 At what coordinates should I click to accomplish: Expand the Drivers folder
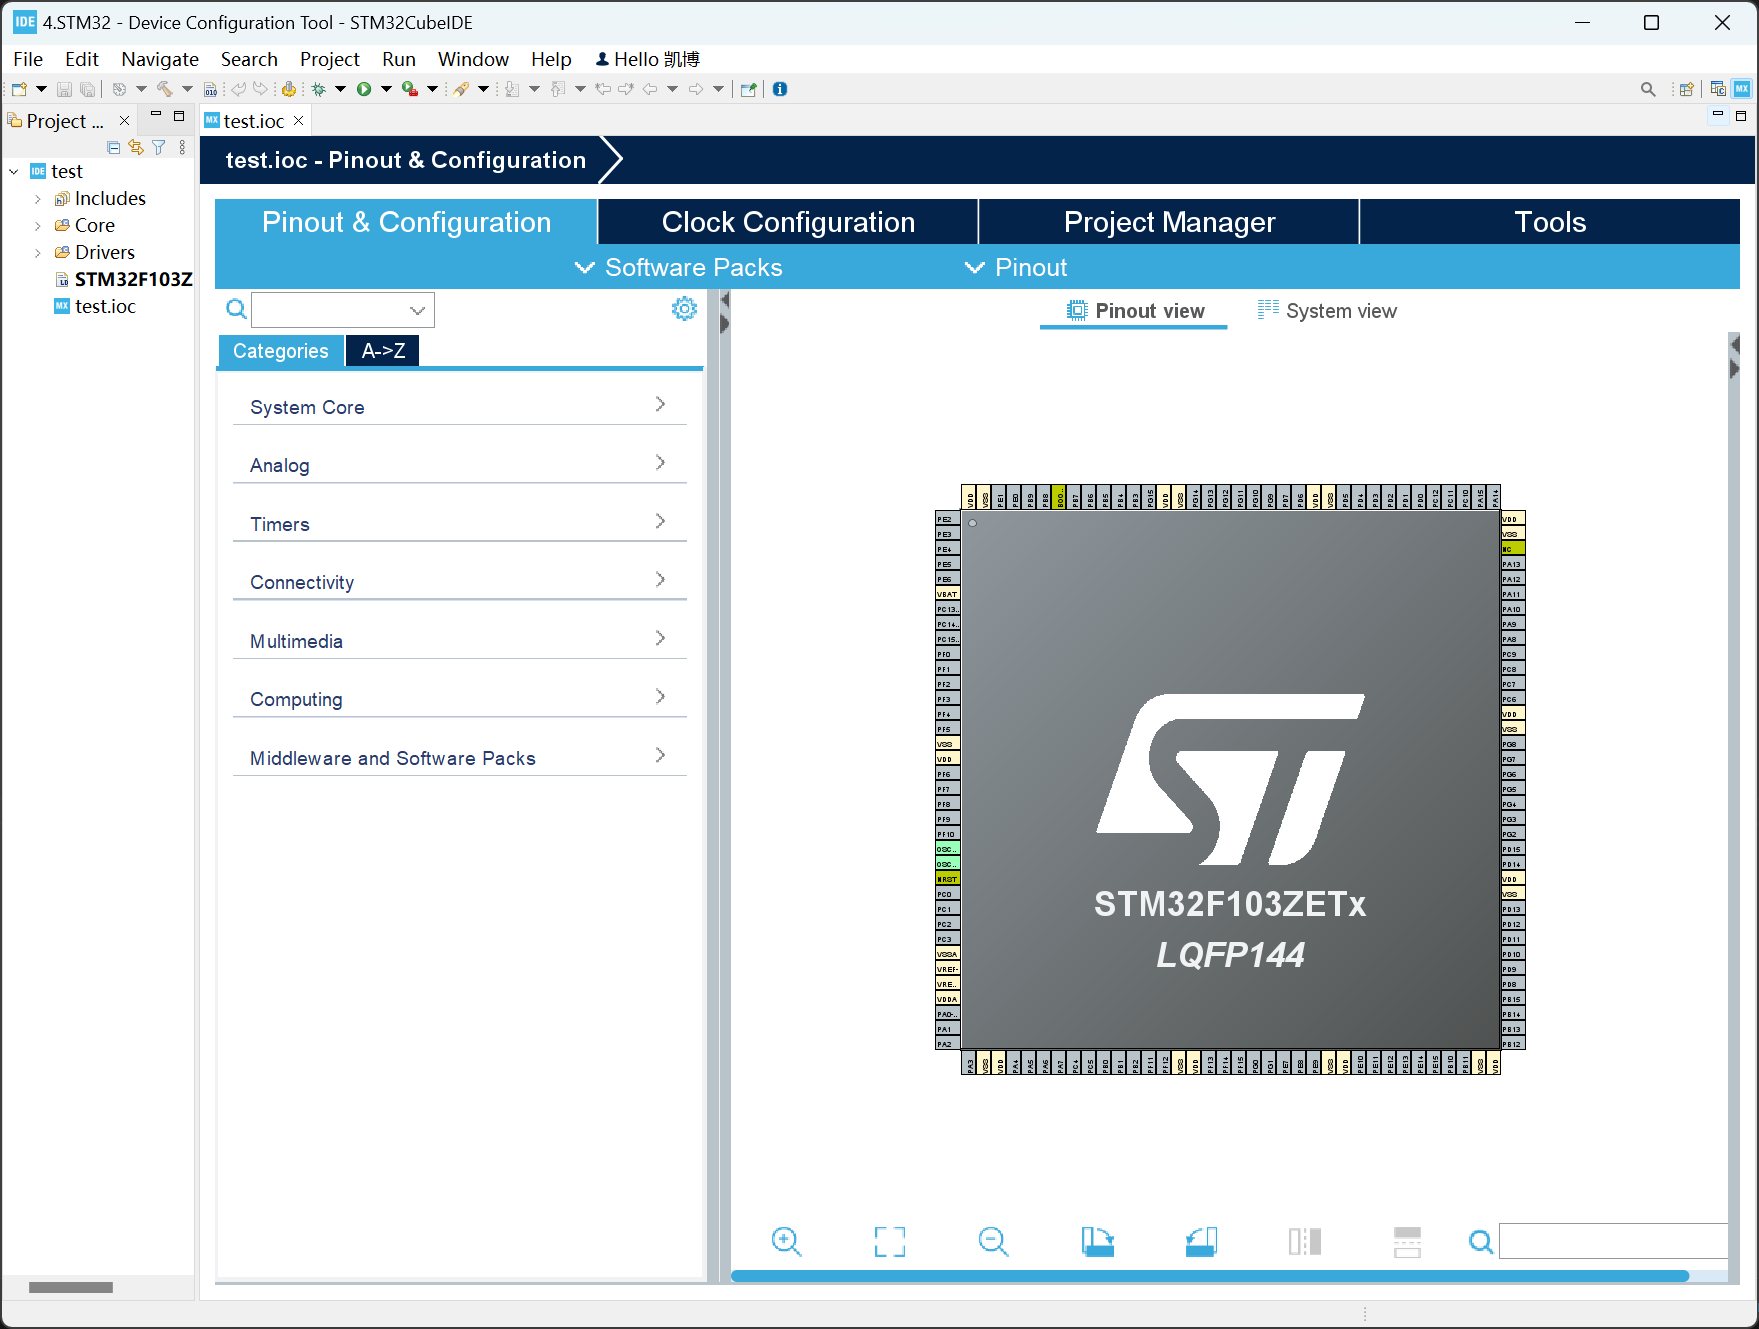[38, 253]
